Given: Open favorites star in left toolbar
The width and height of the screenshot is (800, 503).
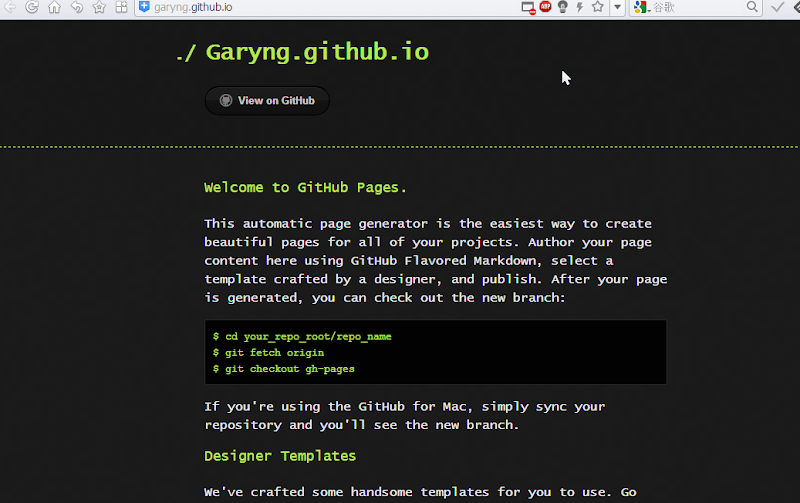Looking at the screenshot, I should (99, 7).
